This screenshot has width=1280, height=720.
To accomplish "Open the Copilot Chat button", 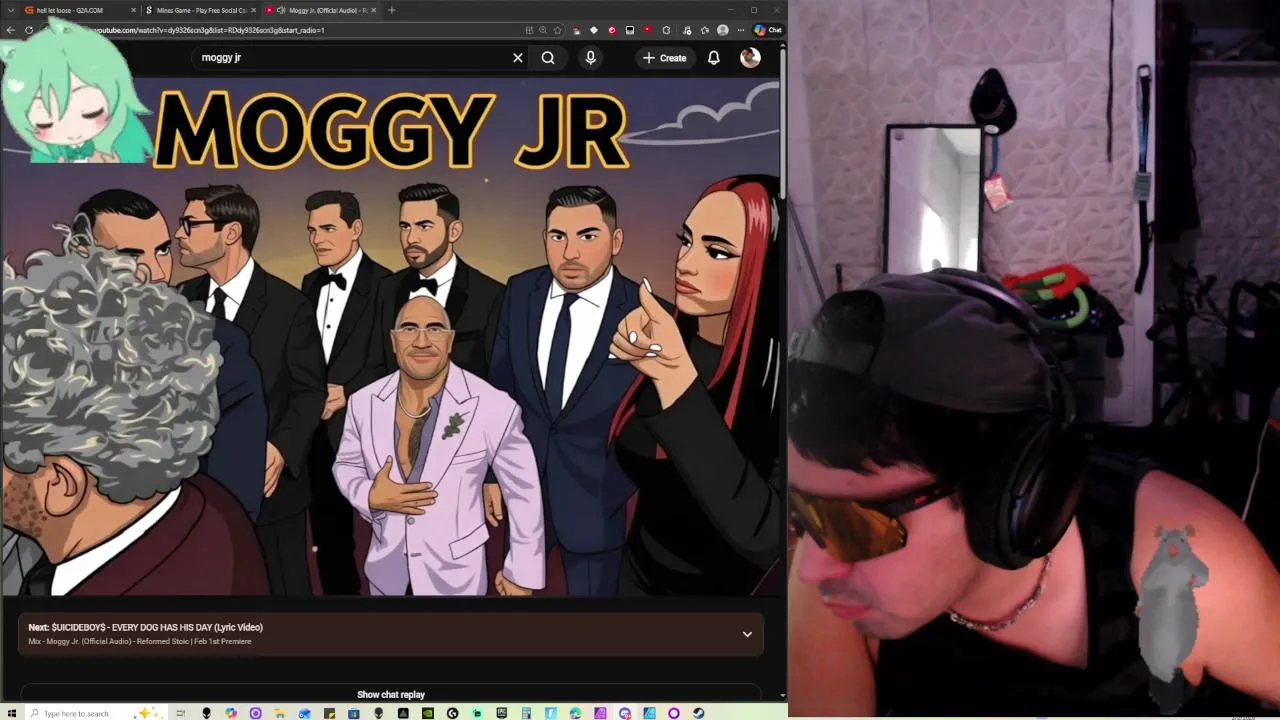I will tap(768, 30).
